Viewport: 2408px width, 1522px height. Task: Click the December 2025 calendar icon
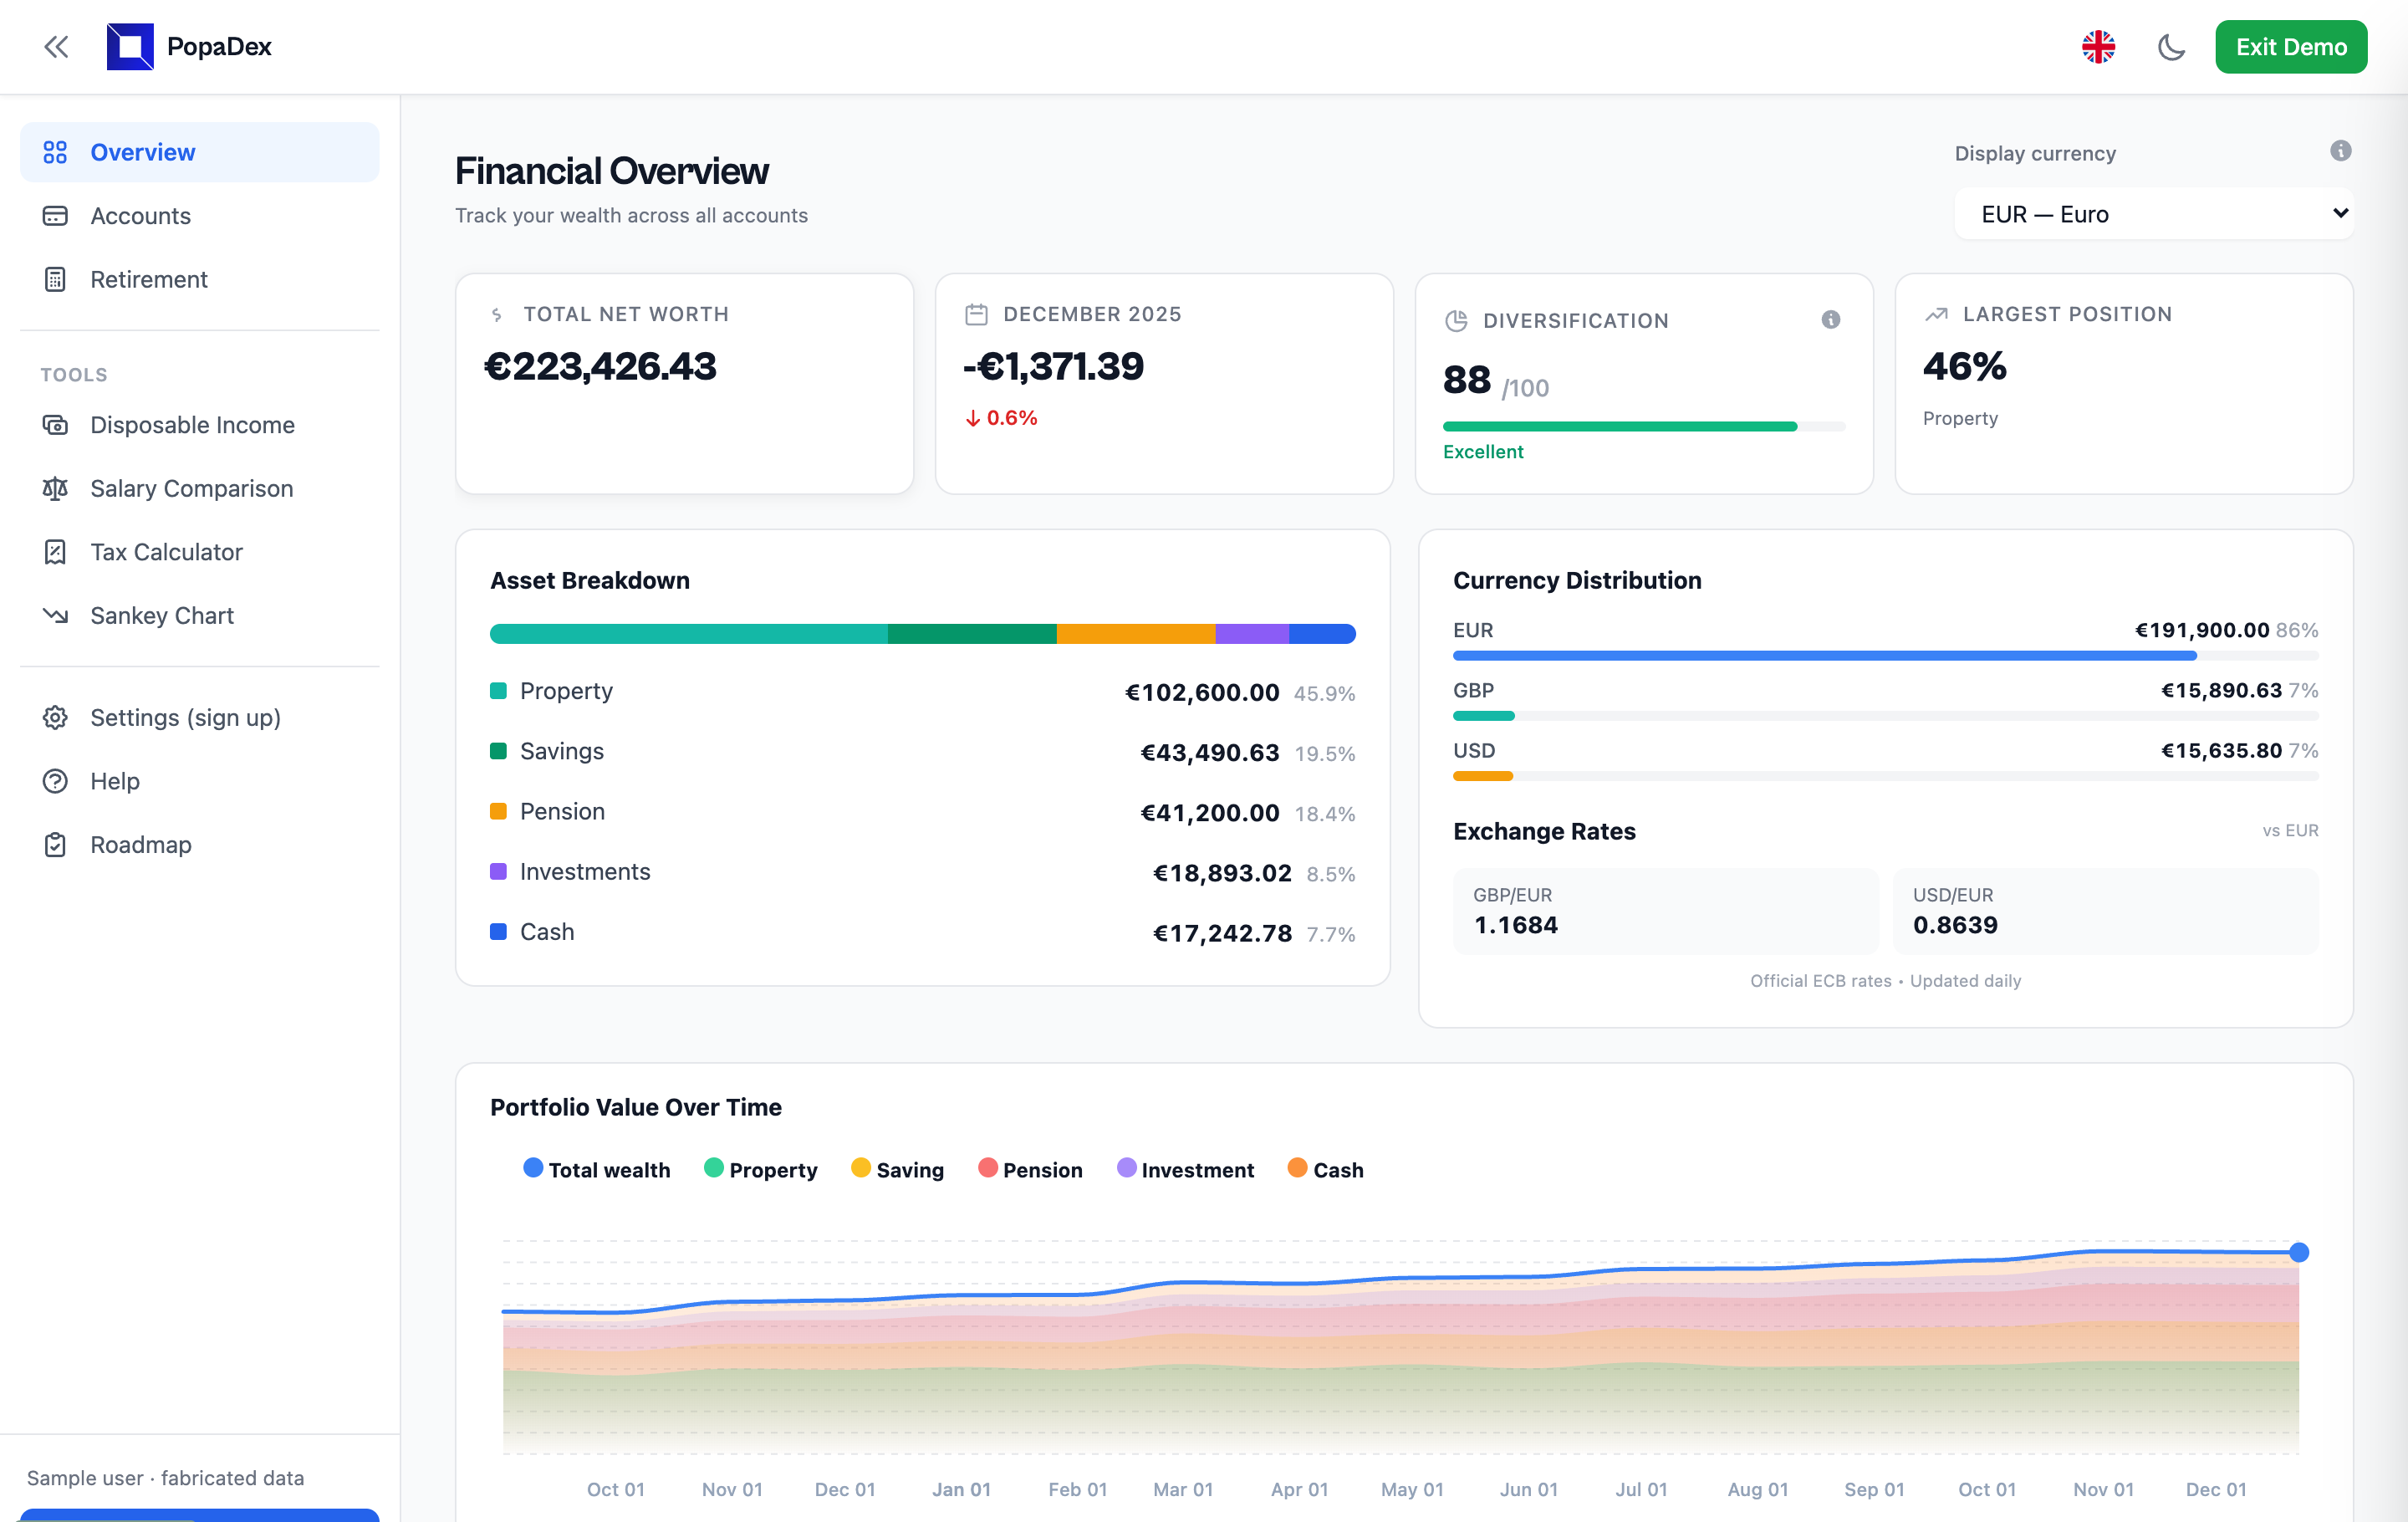[976, 314]
